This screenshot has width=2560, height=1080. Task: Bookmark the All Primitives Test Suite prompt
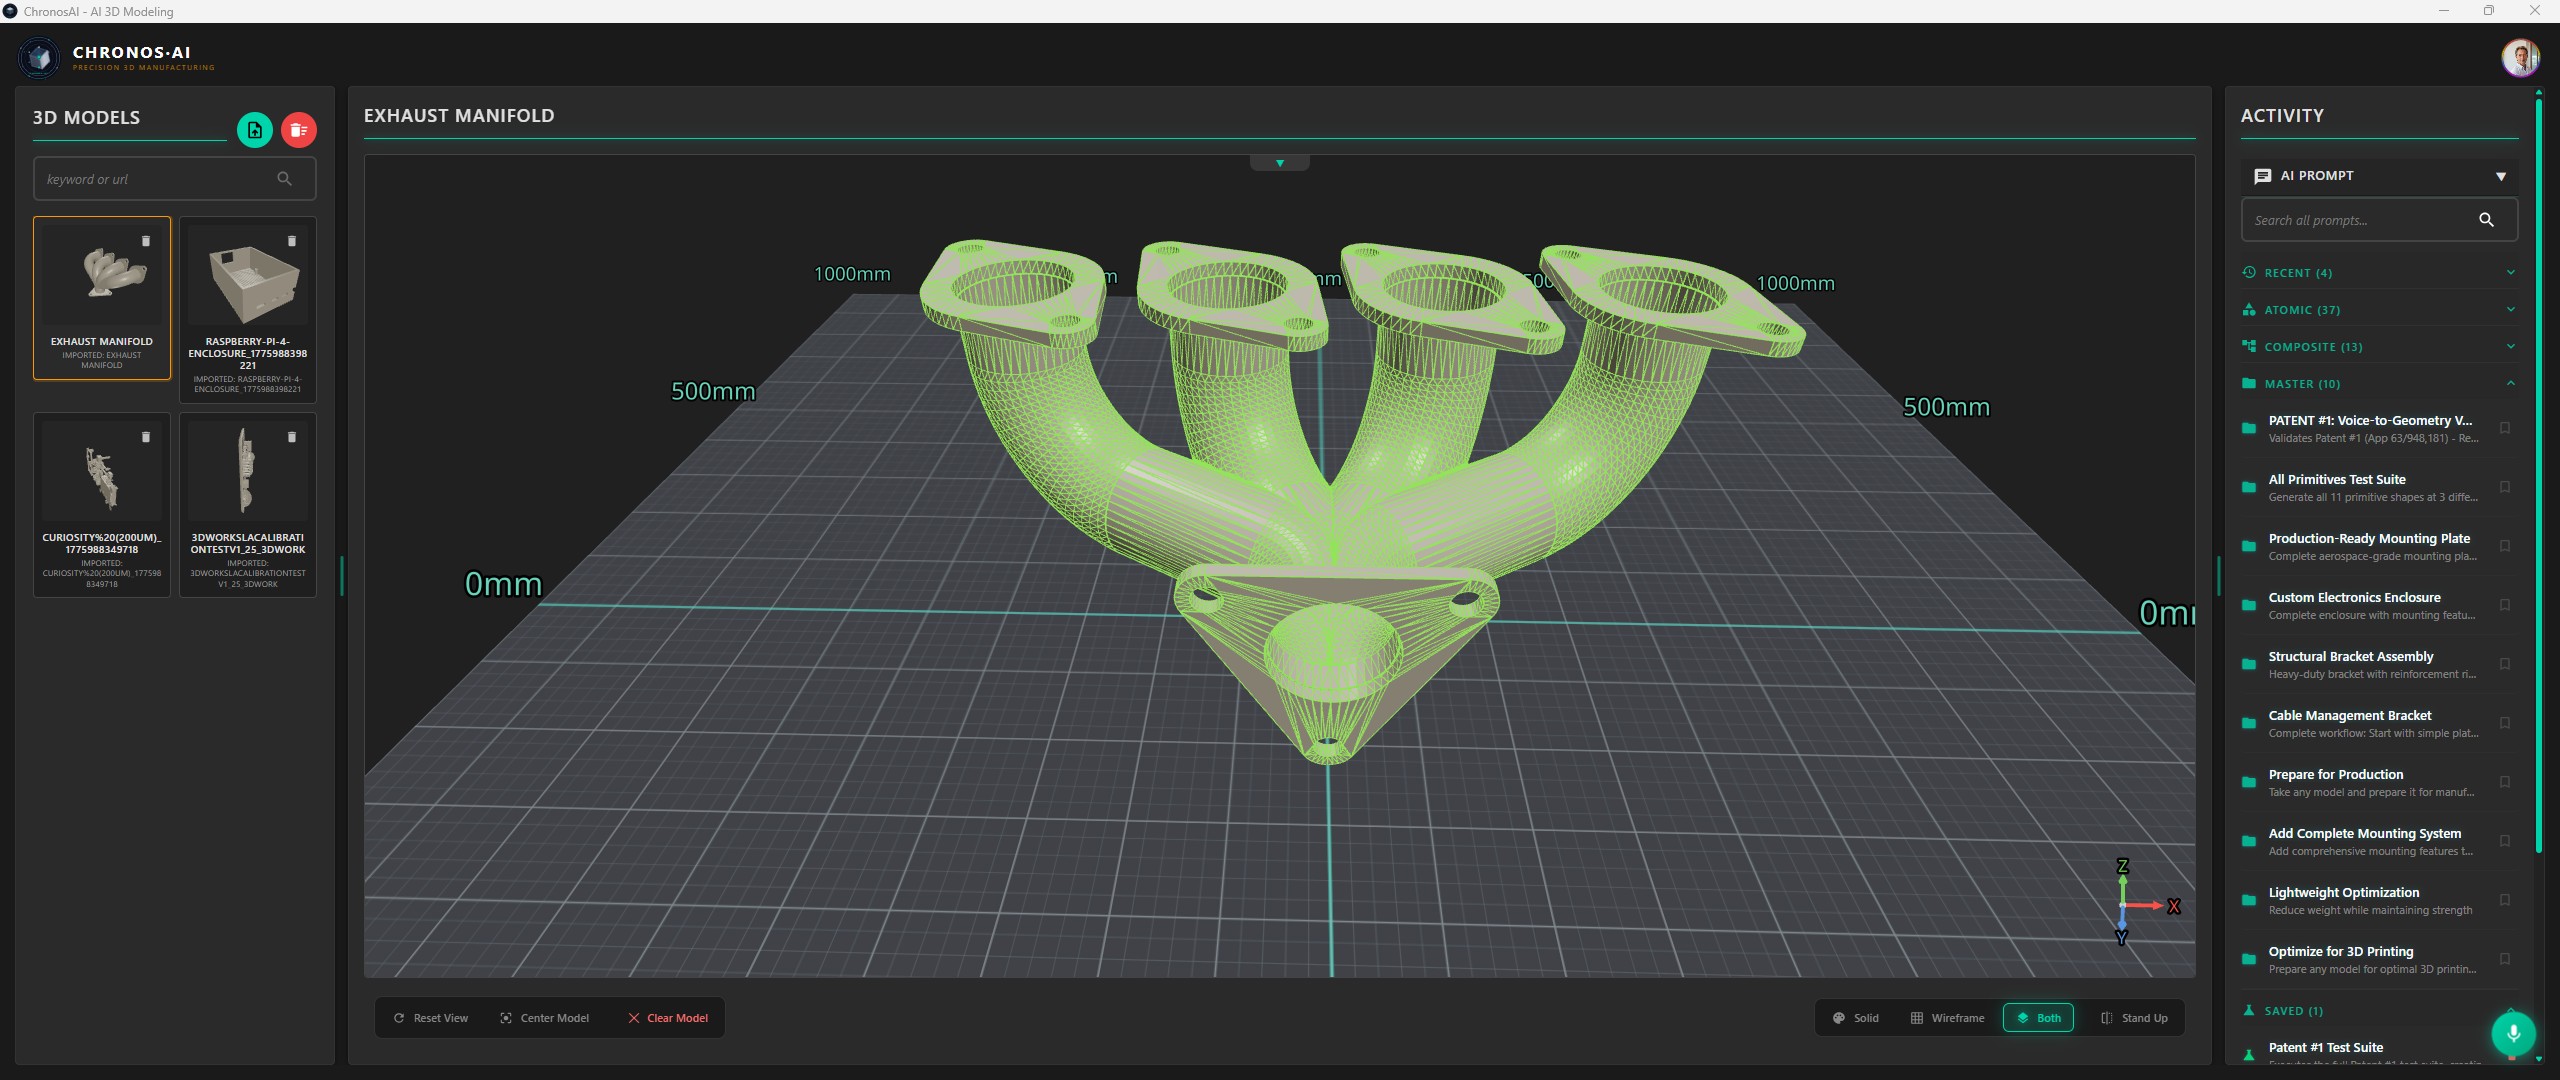point(2505,488)
